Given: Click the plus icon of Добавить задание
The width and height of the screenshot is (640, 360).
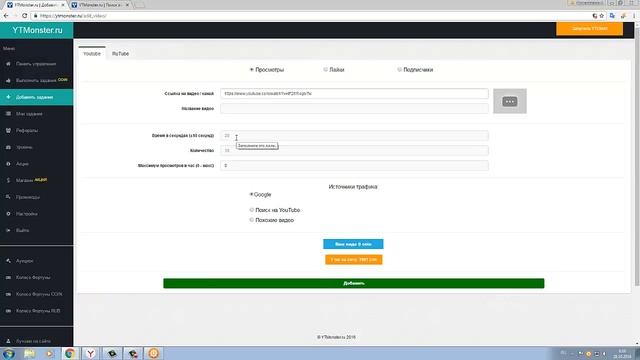Looking at the screenshot, I should pyautogui.click(x=8, y=97).
